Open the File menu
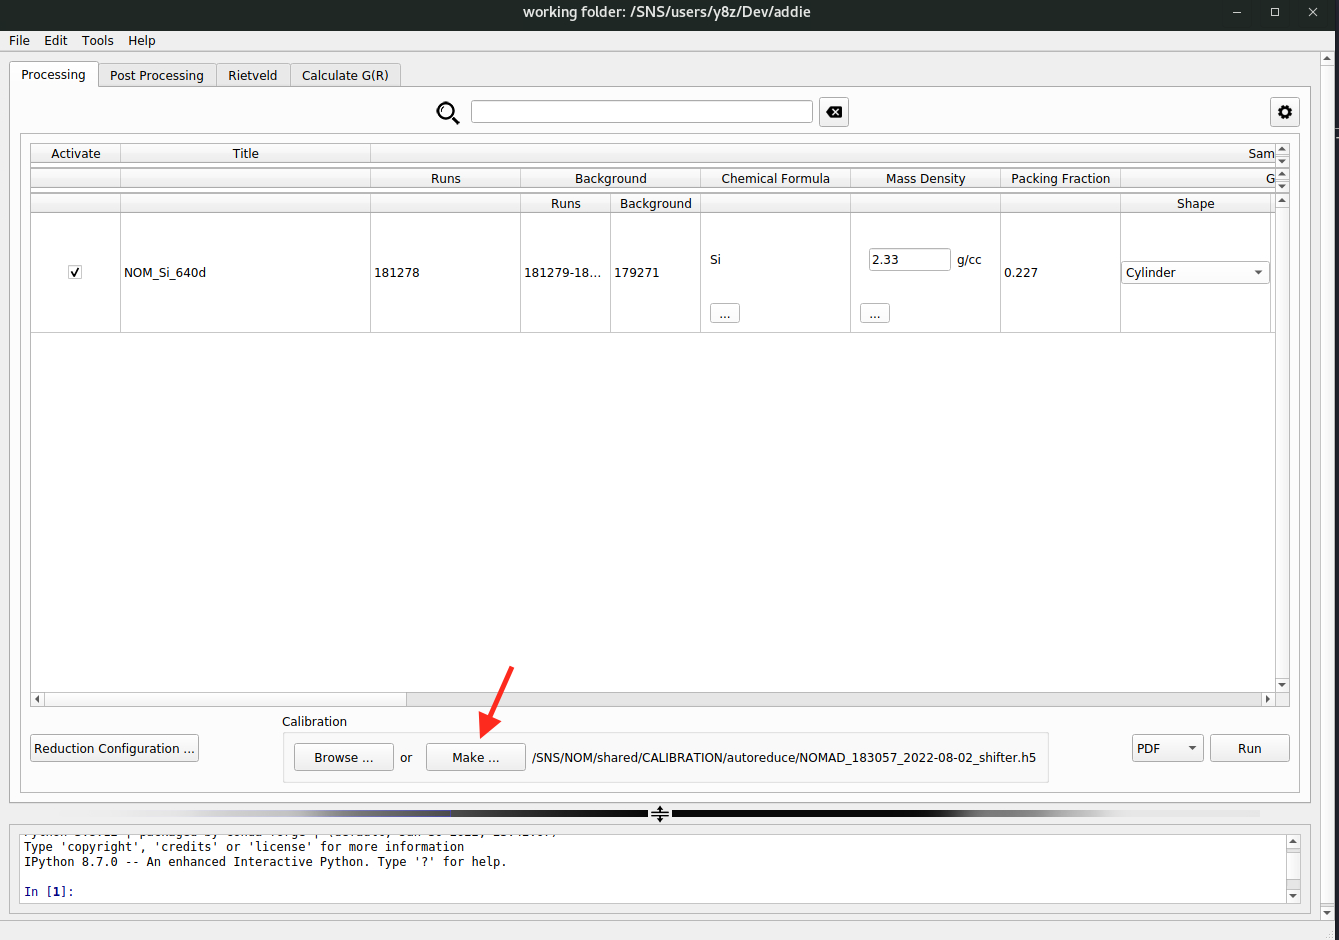Viewport: 1339px width, 940px height. [x=19, y=41]
